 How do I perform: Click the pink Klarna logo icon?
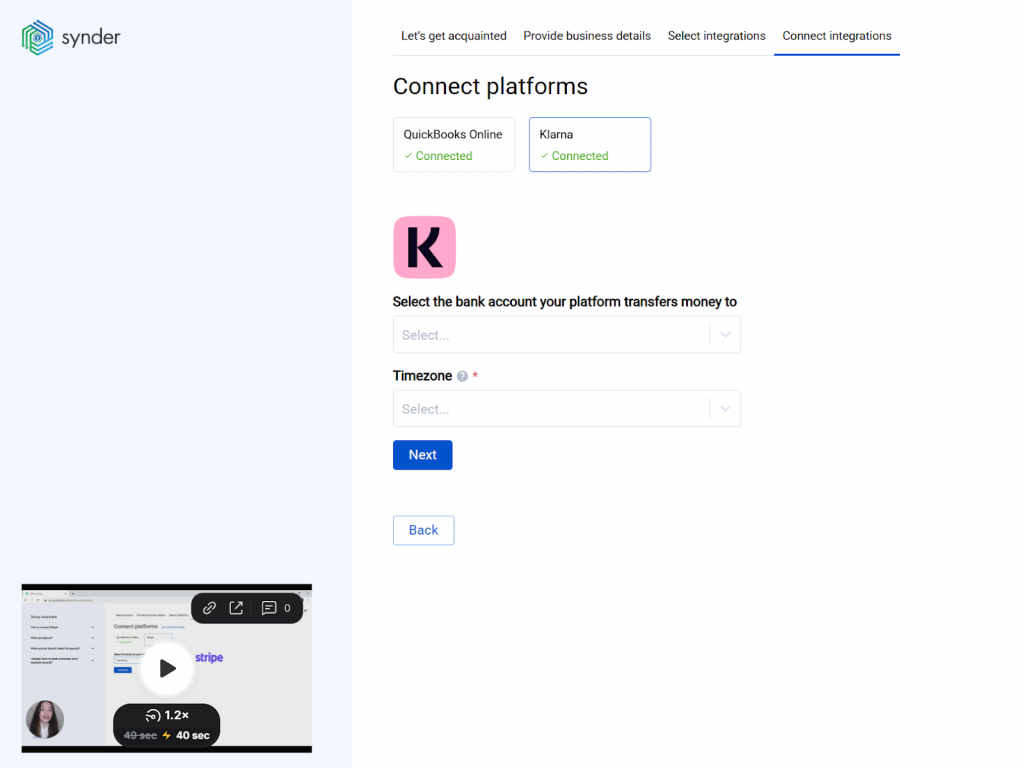pos(424,247)
